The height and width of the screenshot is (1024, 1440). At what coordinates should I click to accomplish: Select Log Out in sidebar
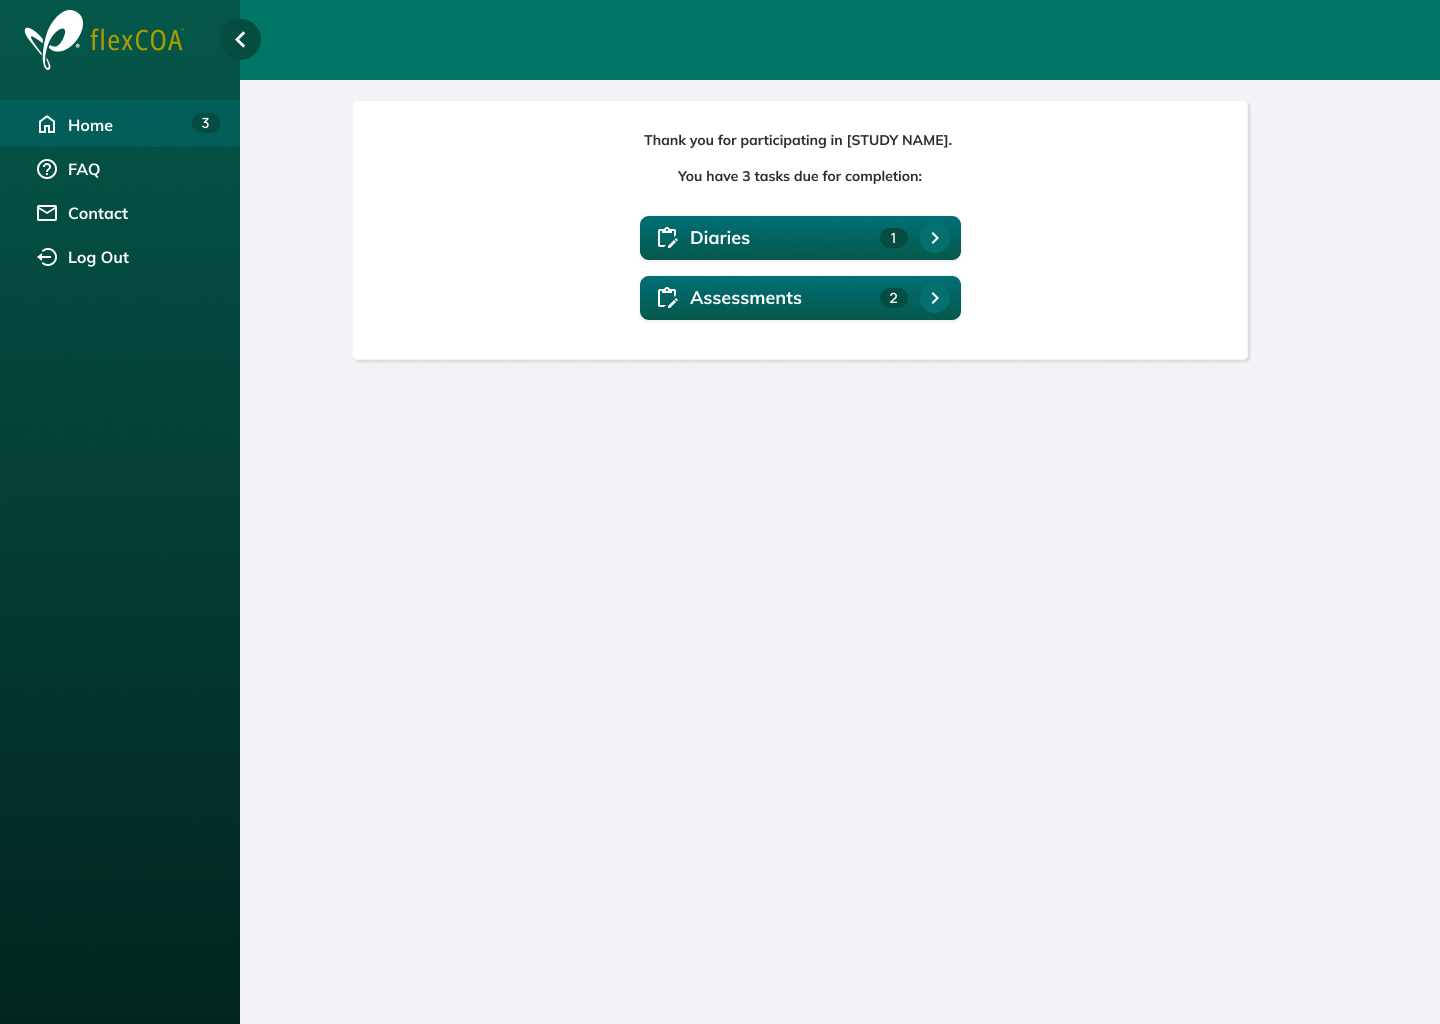pos(120,257)
